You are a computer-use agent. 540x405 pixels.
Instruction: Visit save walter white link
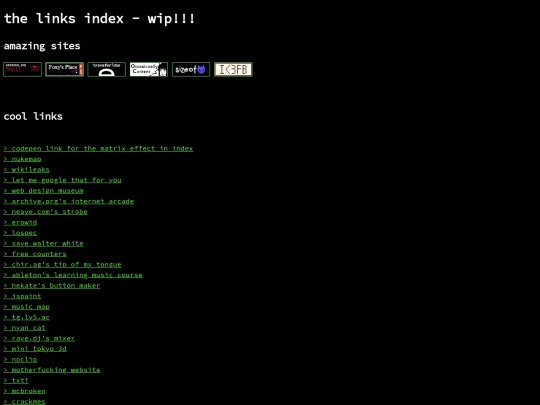coord(43,243)
